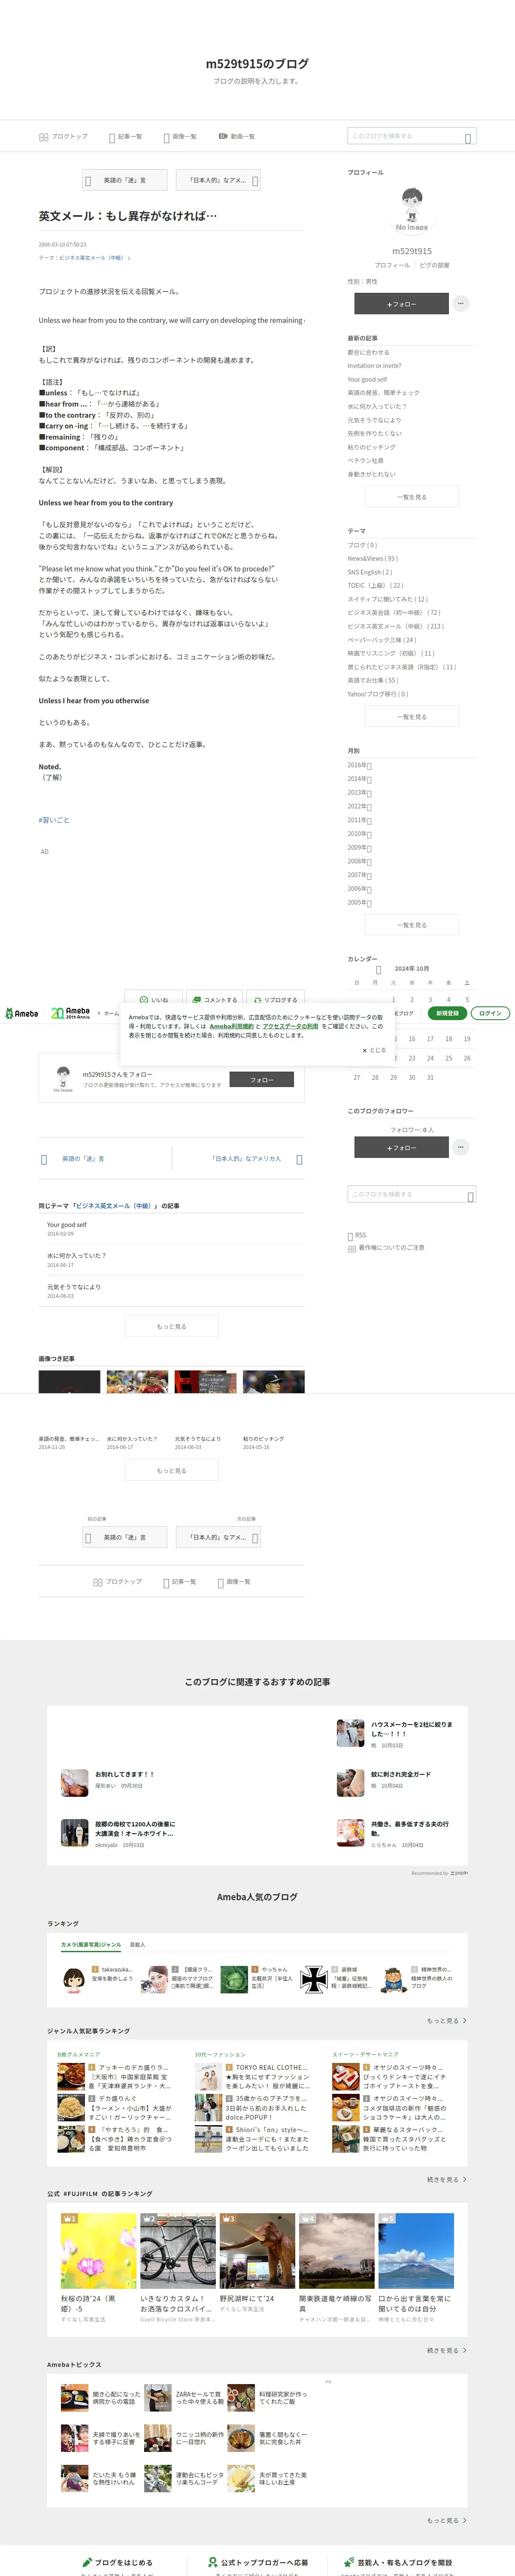Open hashtag #習いごと
This screenshot has width=515, height=2576.
(x=54, y=820)
